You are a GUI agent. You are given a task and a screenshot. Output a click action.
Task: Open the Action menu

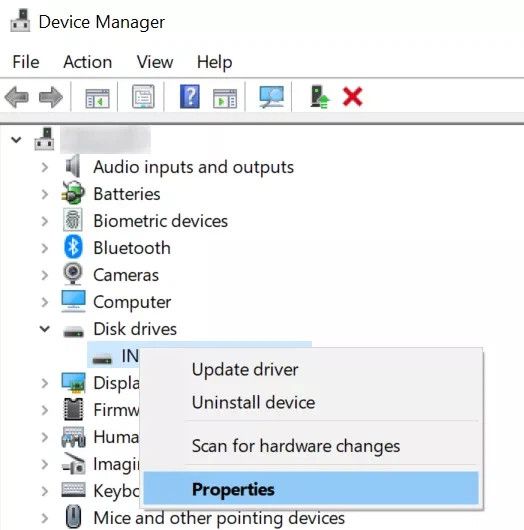click(88, 62)
